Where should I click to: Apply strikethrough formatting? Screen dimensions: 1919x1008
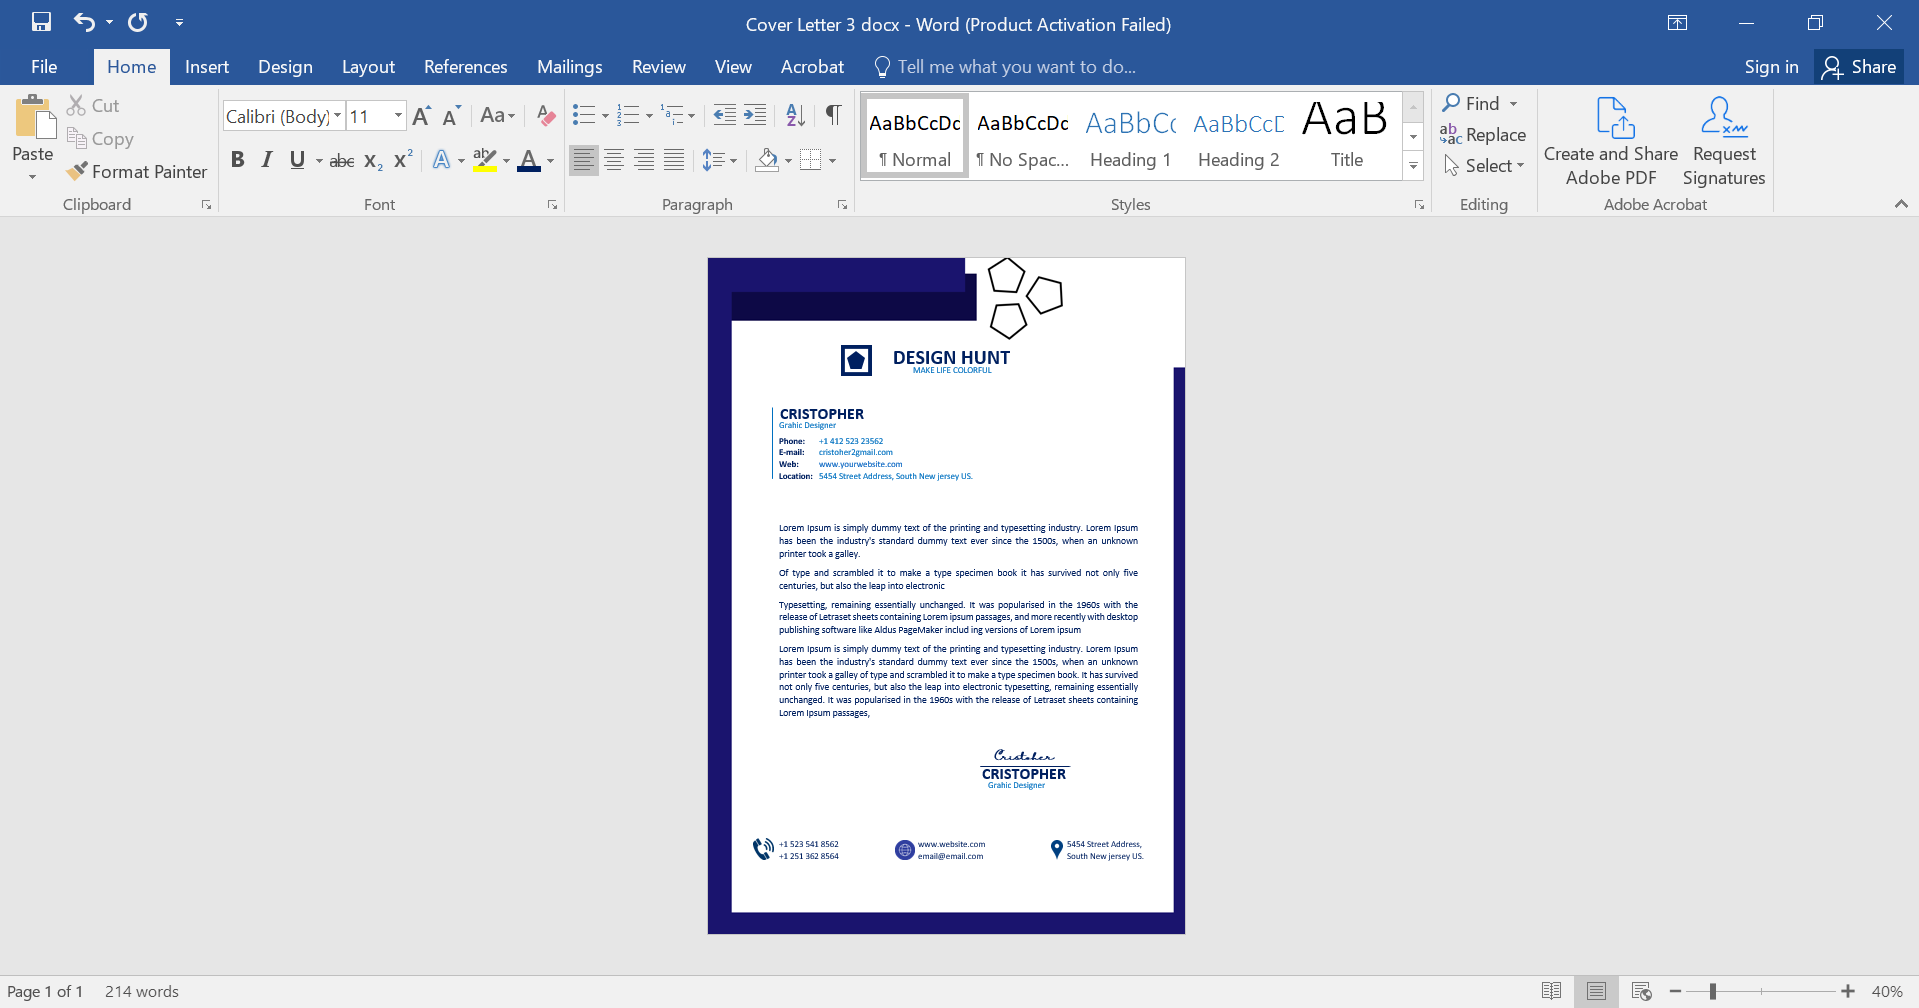(x=341, y=160)
